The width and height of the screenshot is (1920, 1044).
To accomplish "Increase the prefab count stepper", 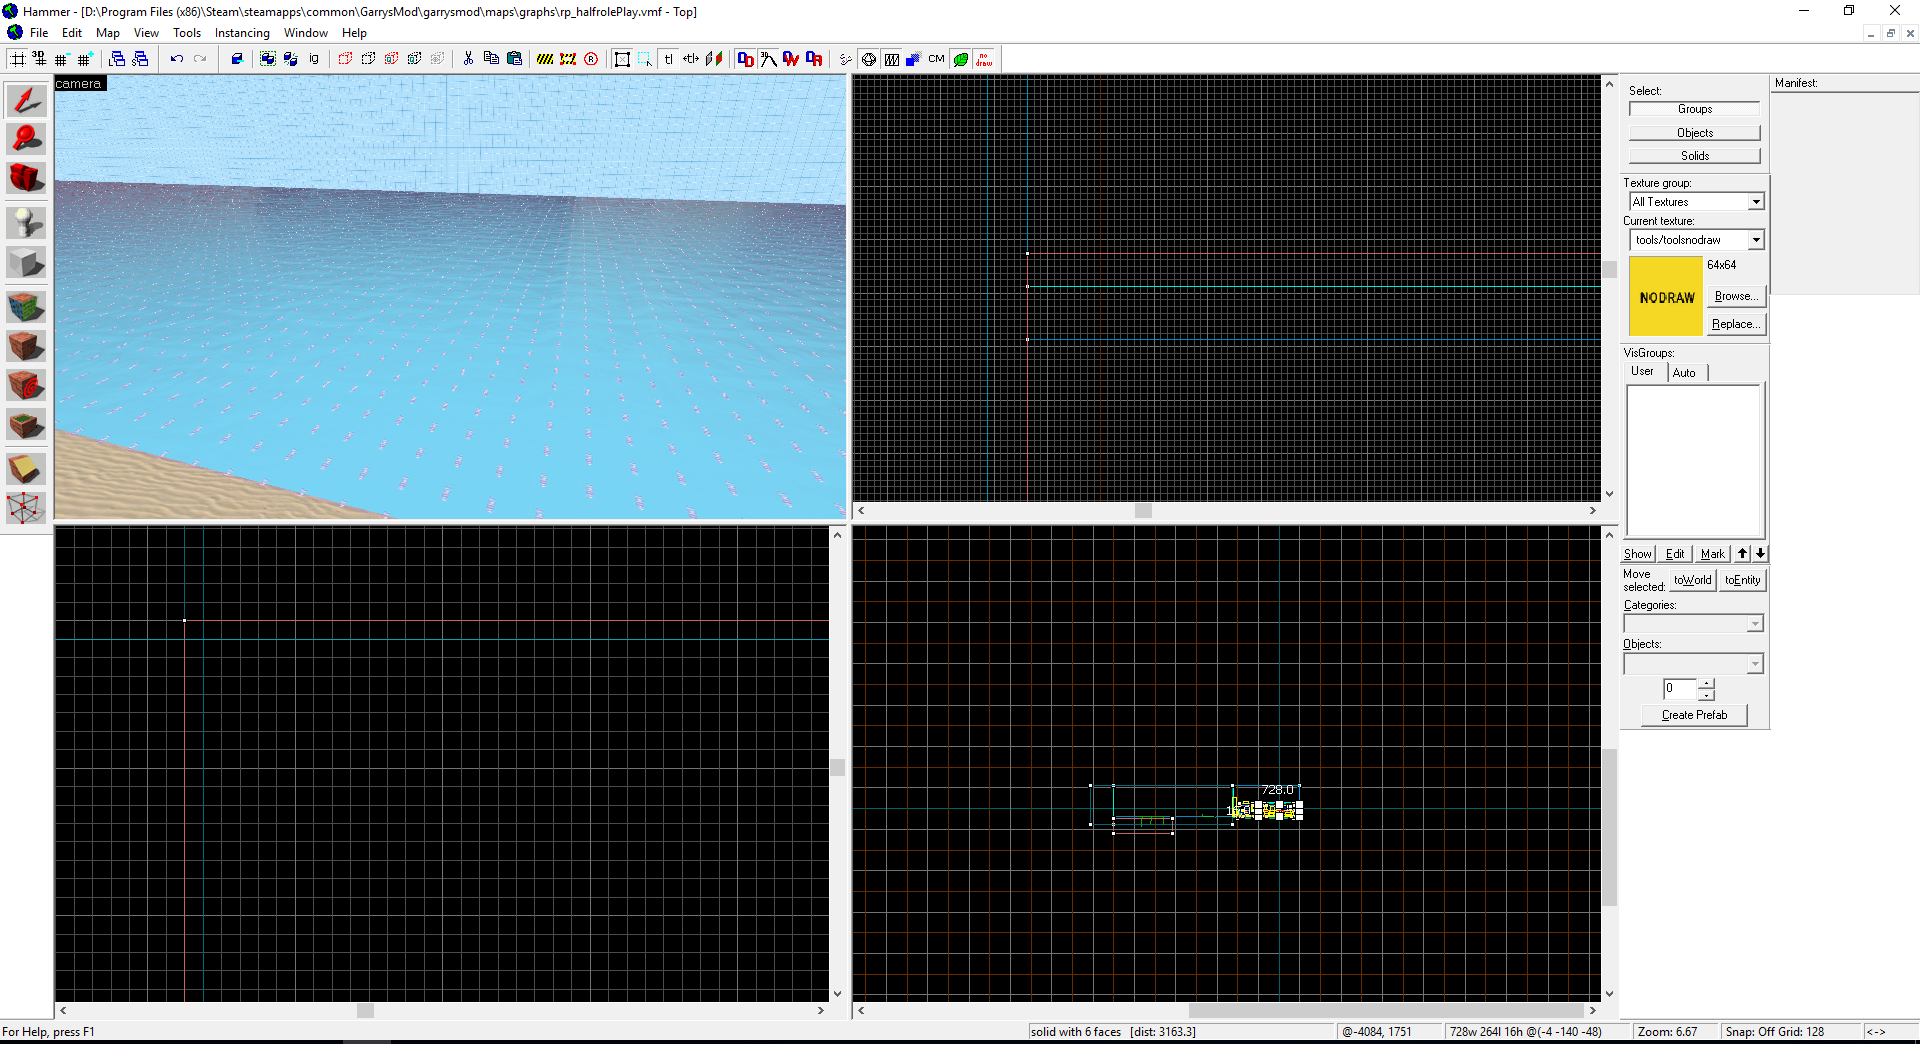I will [1706, 684].
